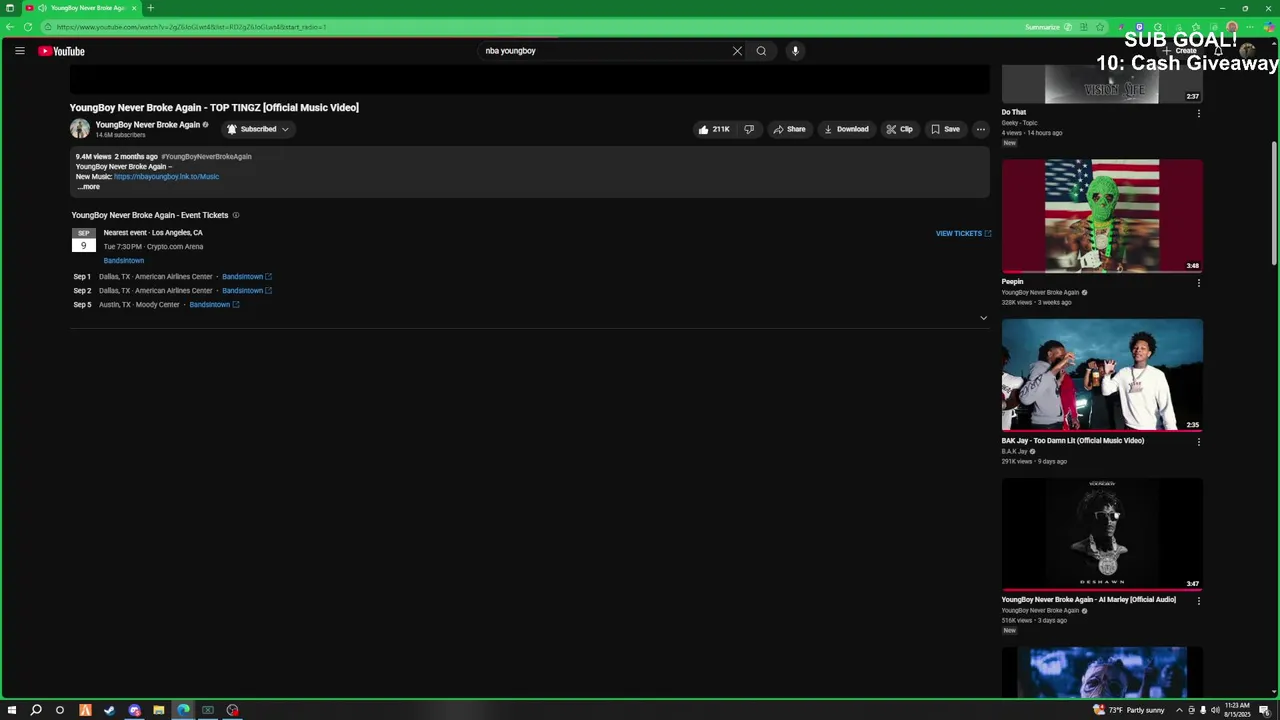Image resolution: width=1280 pixels, height=720 pixels.
Task: Dislike the video with thumbs down
Action: [749, 129]
